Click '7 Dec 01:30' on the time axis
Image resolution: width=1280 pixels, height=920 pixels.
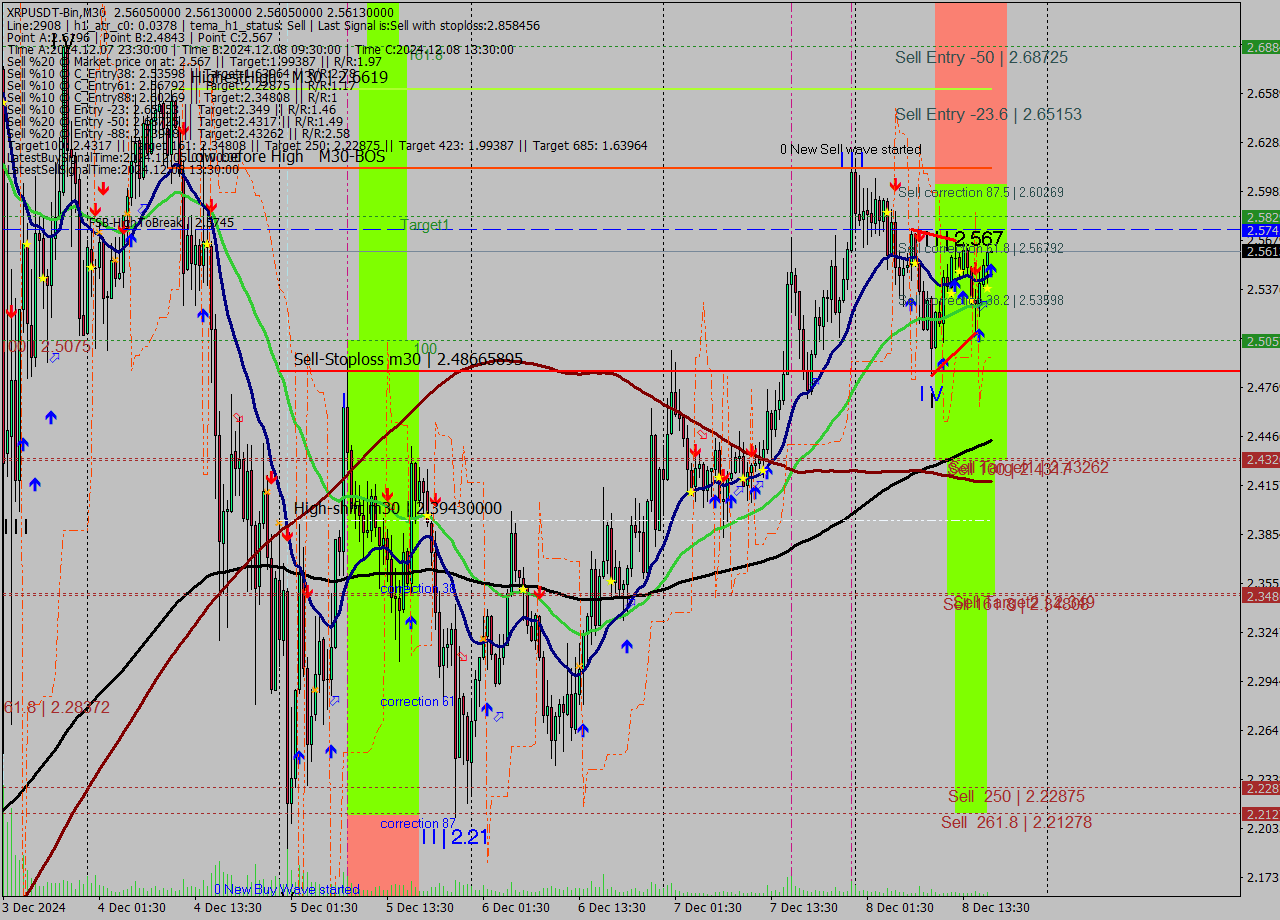(x=708, y=908)
